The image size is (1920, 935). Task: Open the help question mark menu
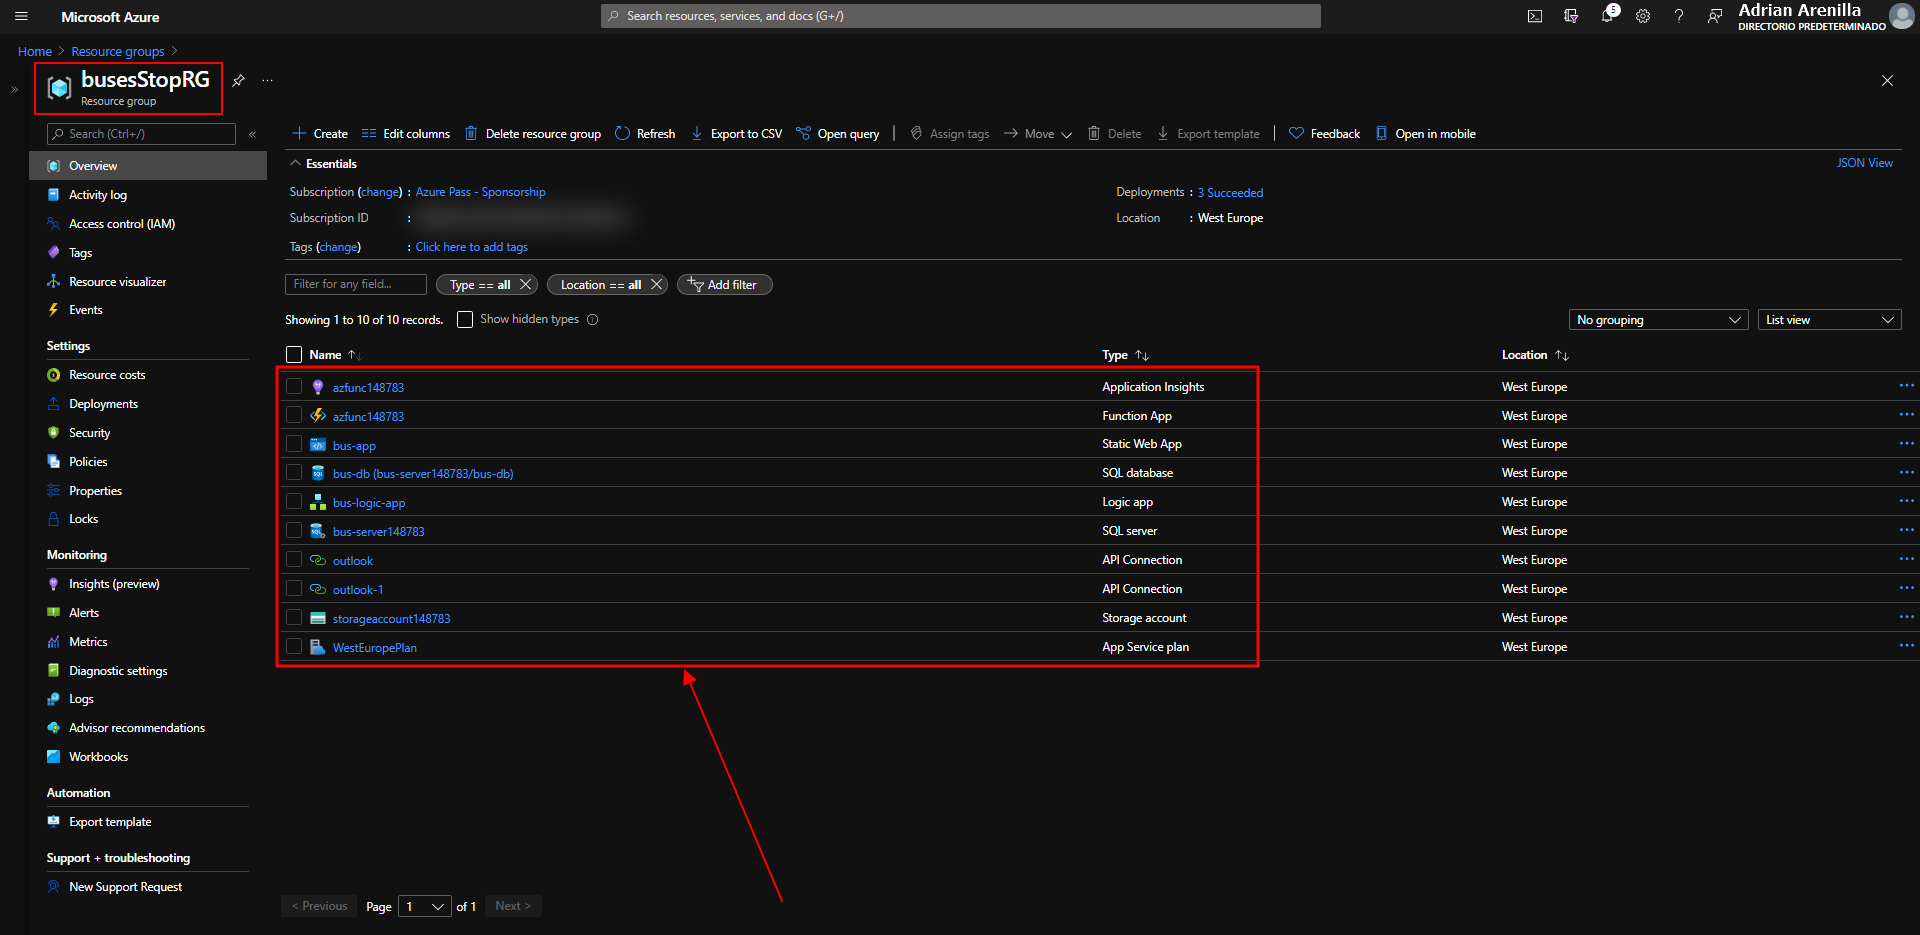[1679, 16]
